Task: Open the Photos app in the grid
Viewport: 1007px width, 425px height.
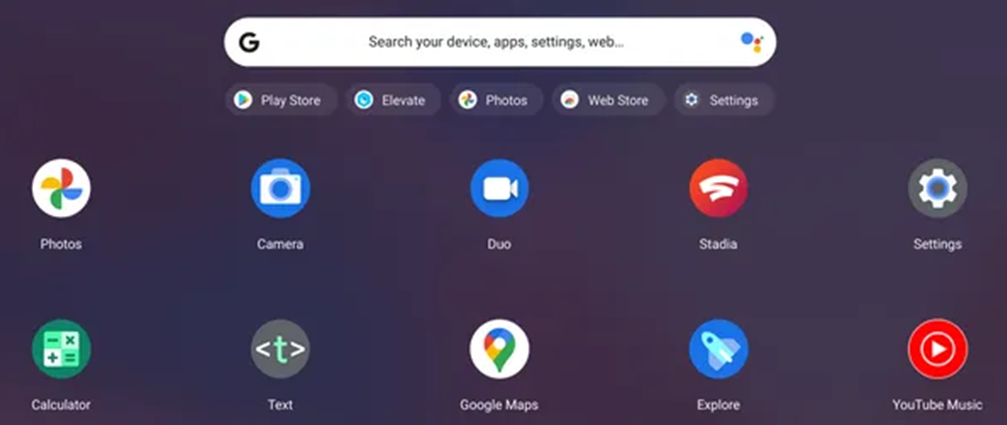Action: tap(61, 188)
